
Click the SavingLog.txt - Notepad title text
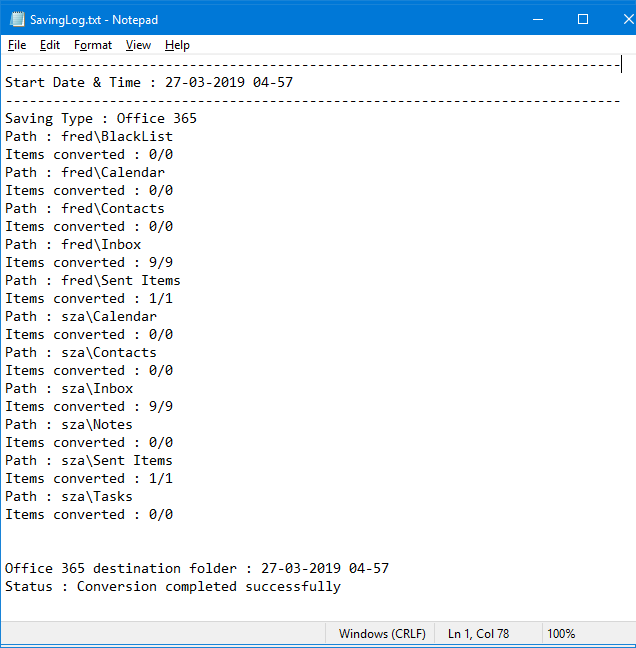[94, 20]
